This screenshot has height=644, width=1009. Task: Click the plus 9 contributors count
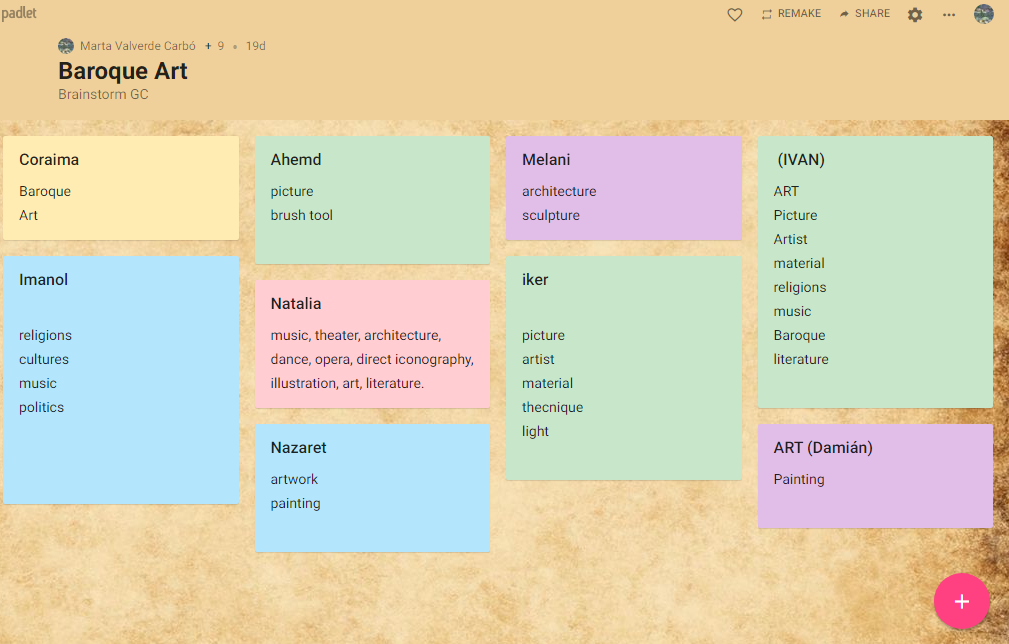pyautogui.click(x=215, y=46)
